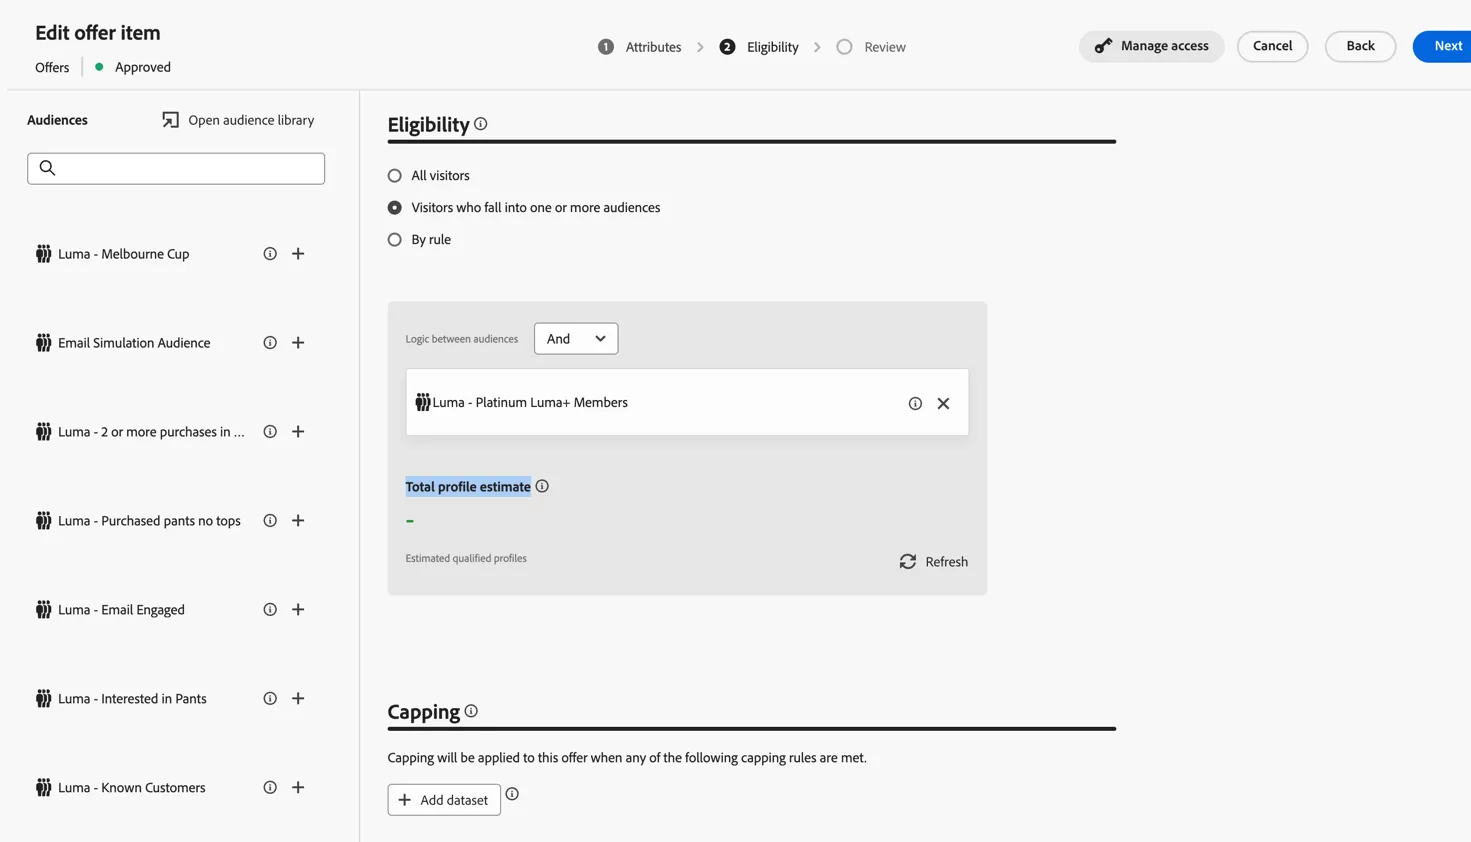Click the Total profile estimate info icon
The image size is (1471, 842).
[x=542, y=486]
